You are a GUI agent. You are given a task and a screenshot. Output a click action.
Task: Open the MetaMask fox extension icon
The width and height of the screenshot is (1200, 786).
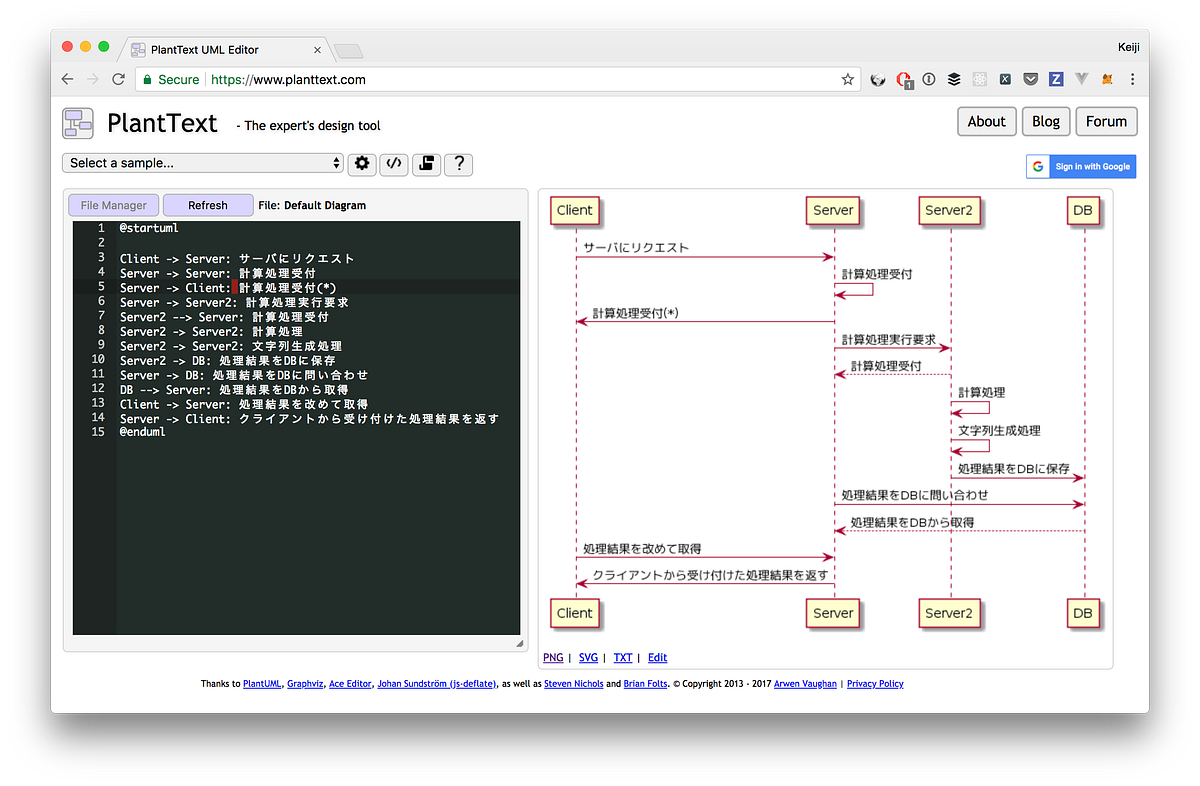[1106, 79]
